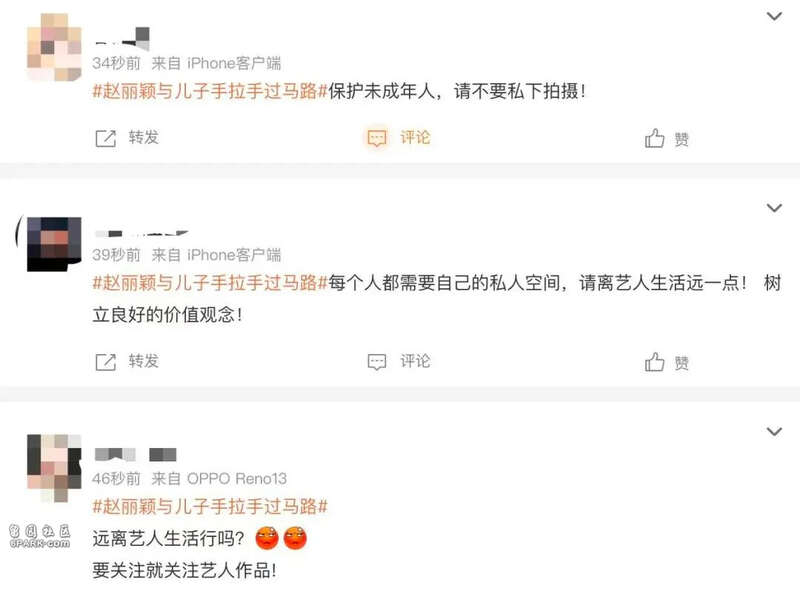Viewport: 800px width, 597px height.
Task: Open comments via highlighted 评论 icon in first post
Action: (x=377, y=138)
